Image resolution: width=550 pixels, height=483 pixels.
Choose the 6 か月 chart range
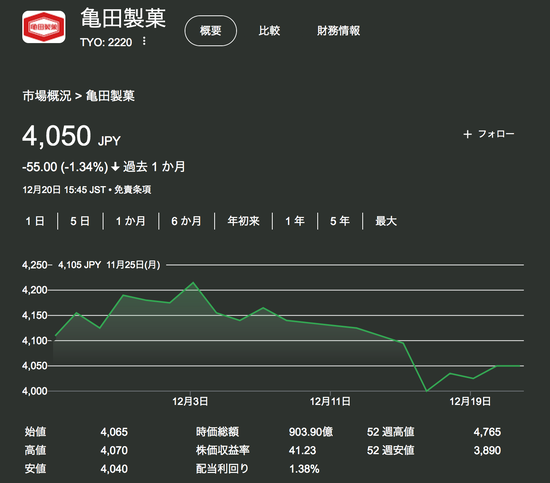click(186, 221)
